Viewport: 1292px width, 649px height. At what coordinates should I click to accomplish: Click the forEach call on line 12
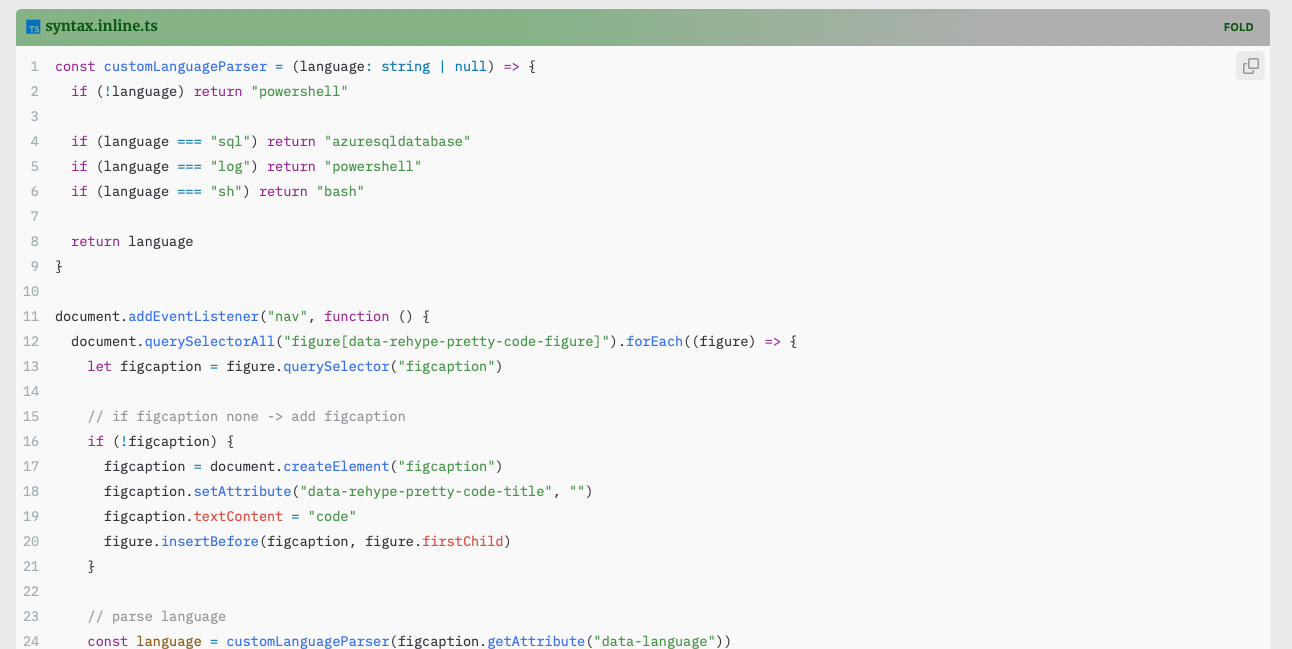click(x=654, y=342)
